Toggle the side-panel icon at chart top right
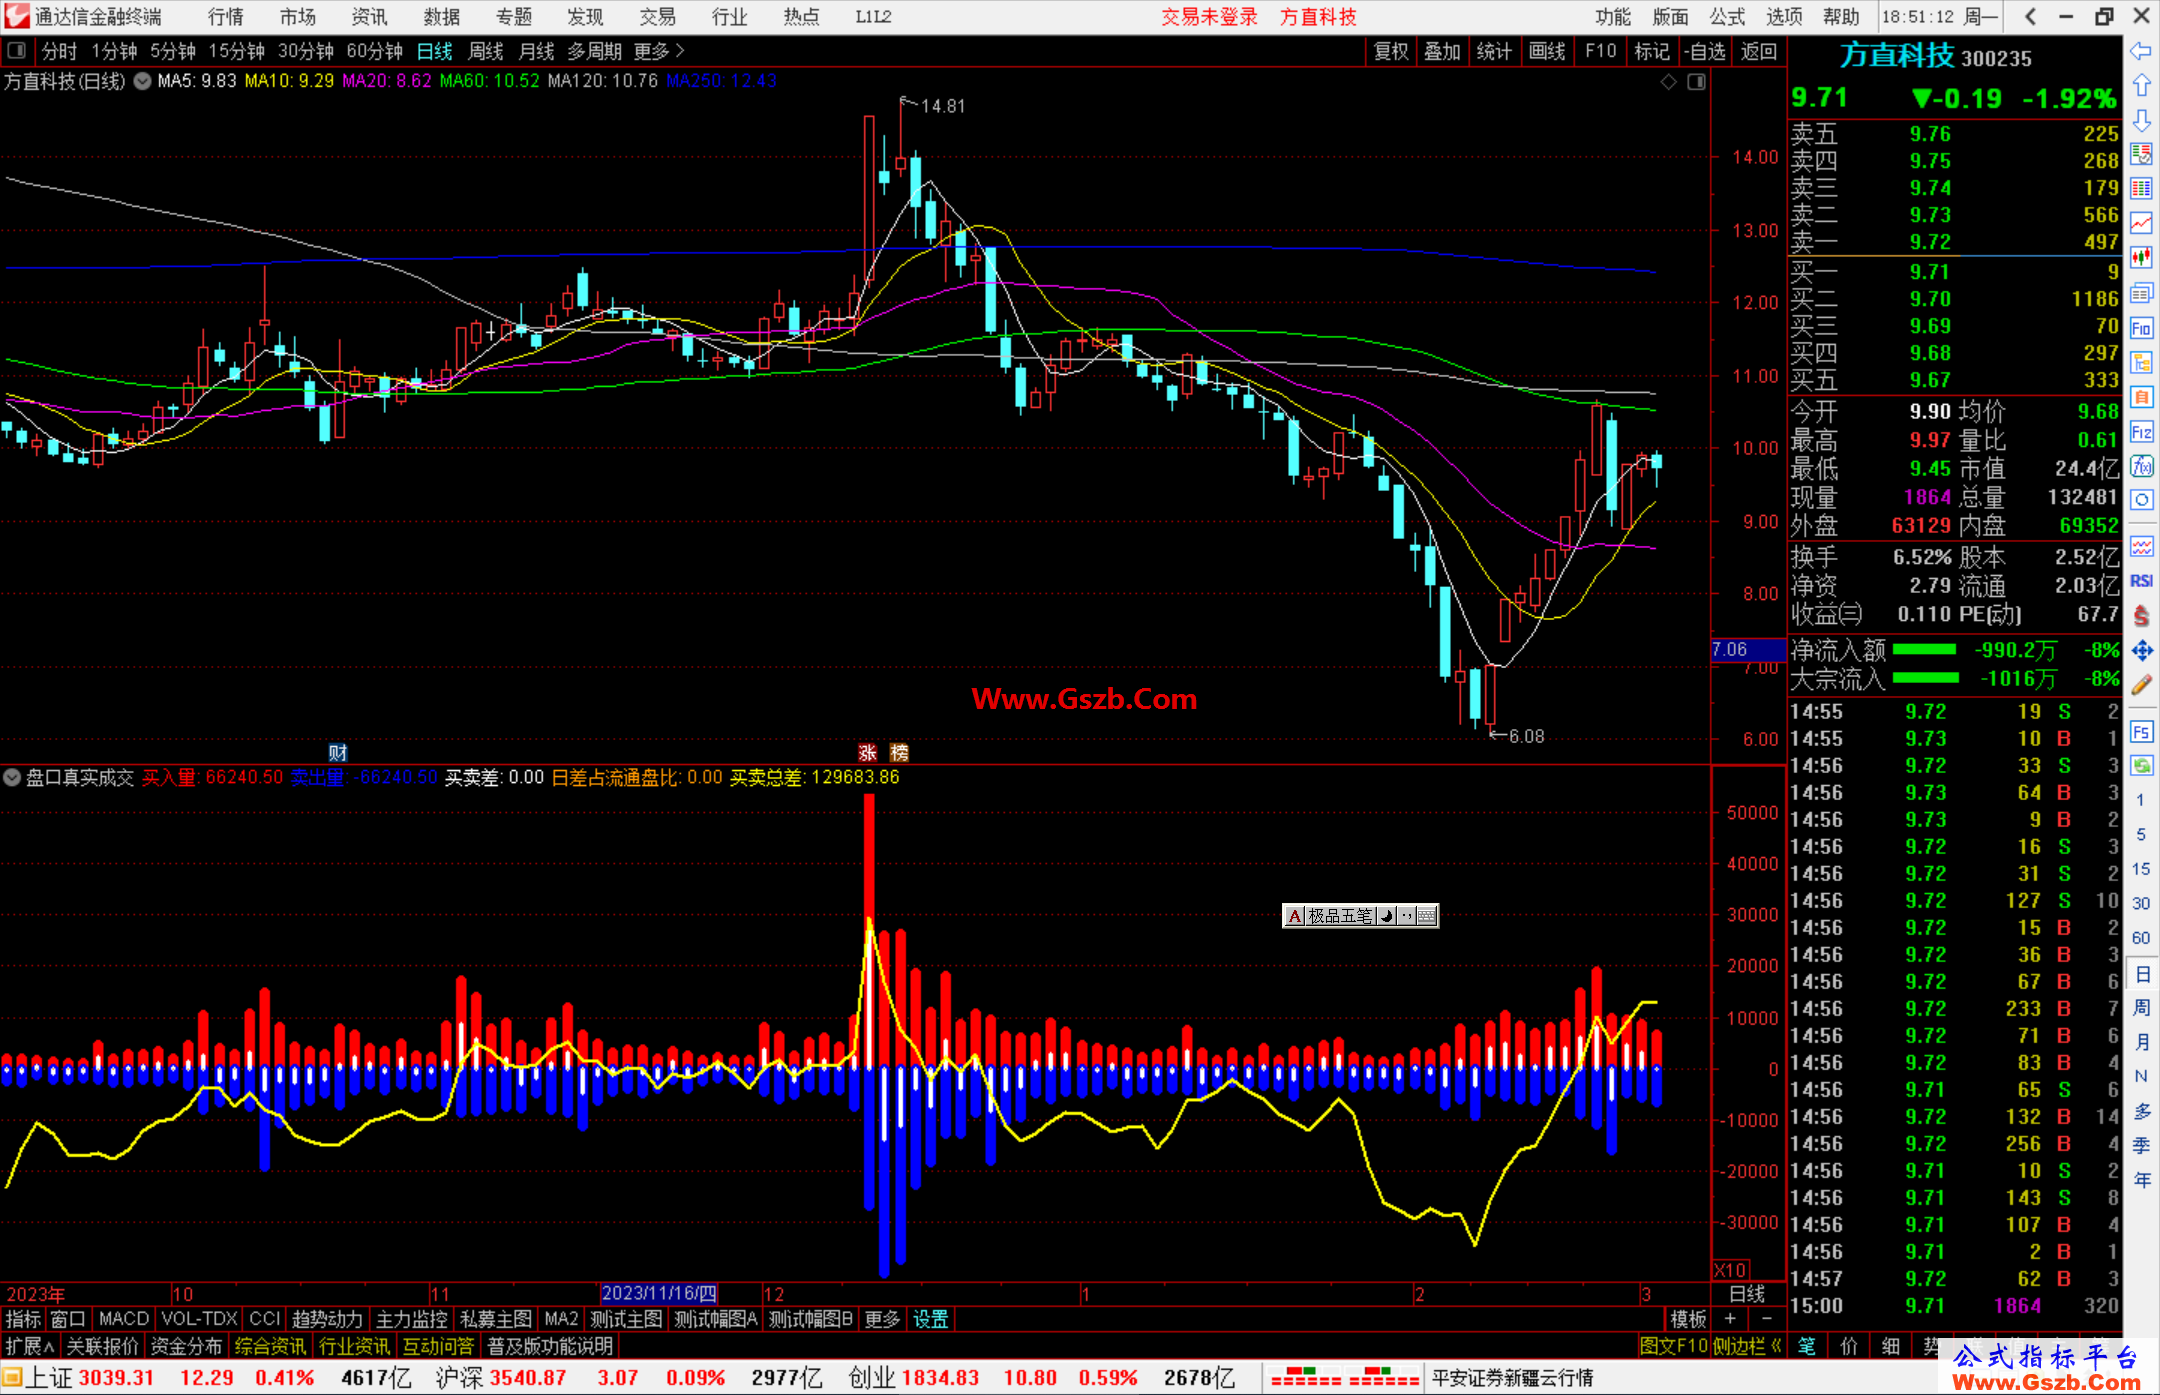 point(1696,82)
